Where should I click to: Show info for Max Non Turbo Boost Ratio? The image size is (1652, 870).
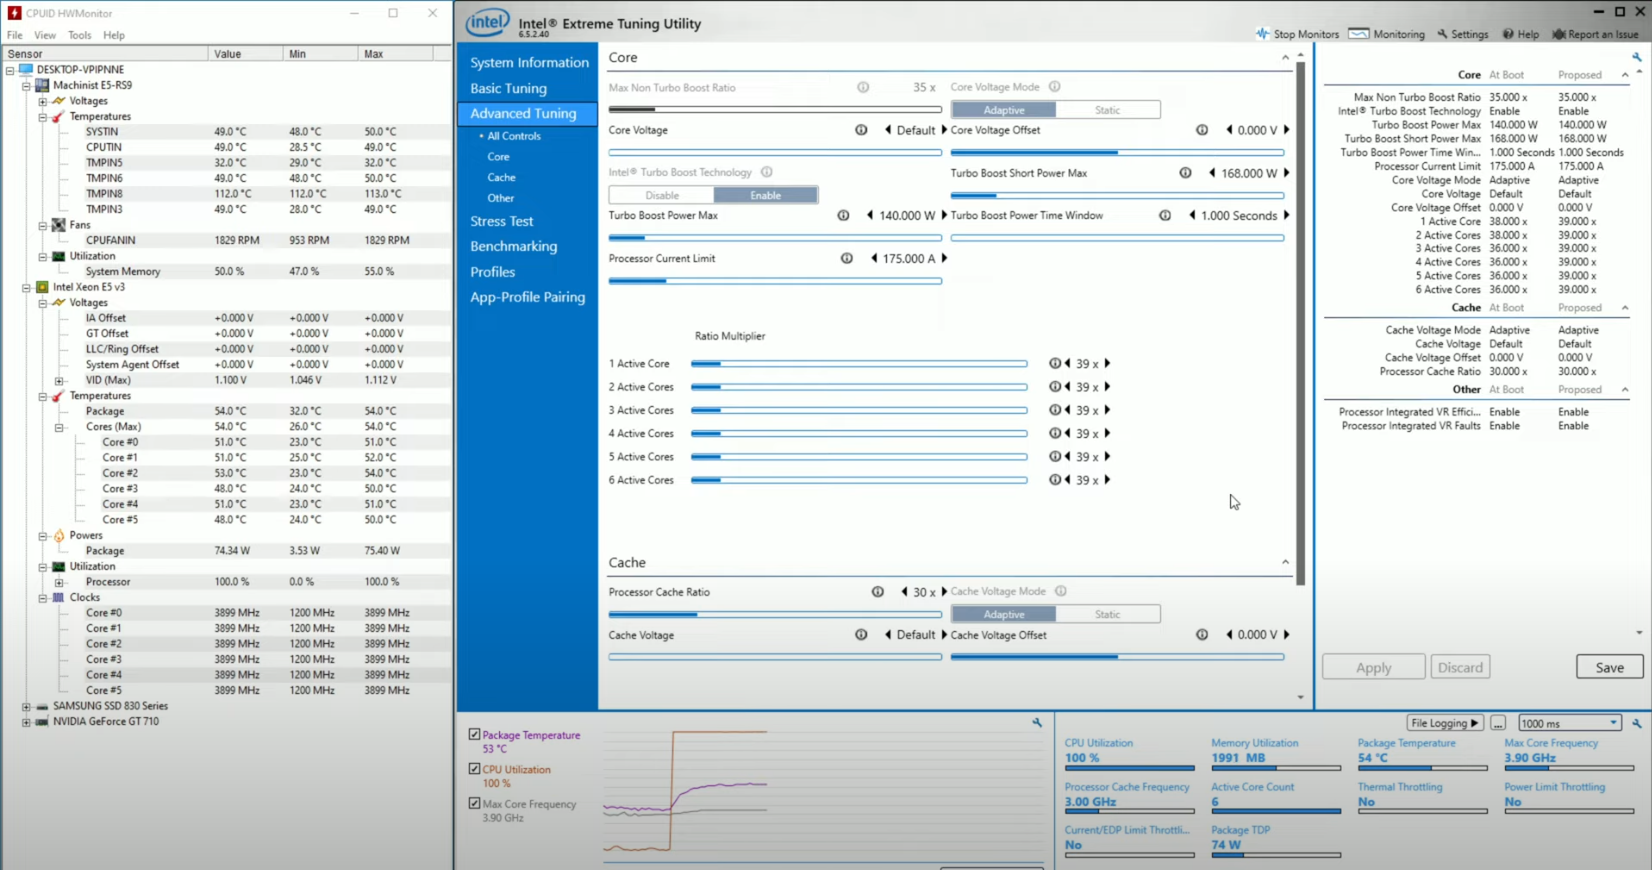[863, 87]
